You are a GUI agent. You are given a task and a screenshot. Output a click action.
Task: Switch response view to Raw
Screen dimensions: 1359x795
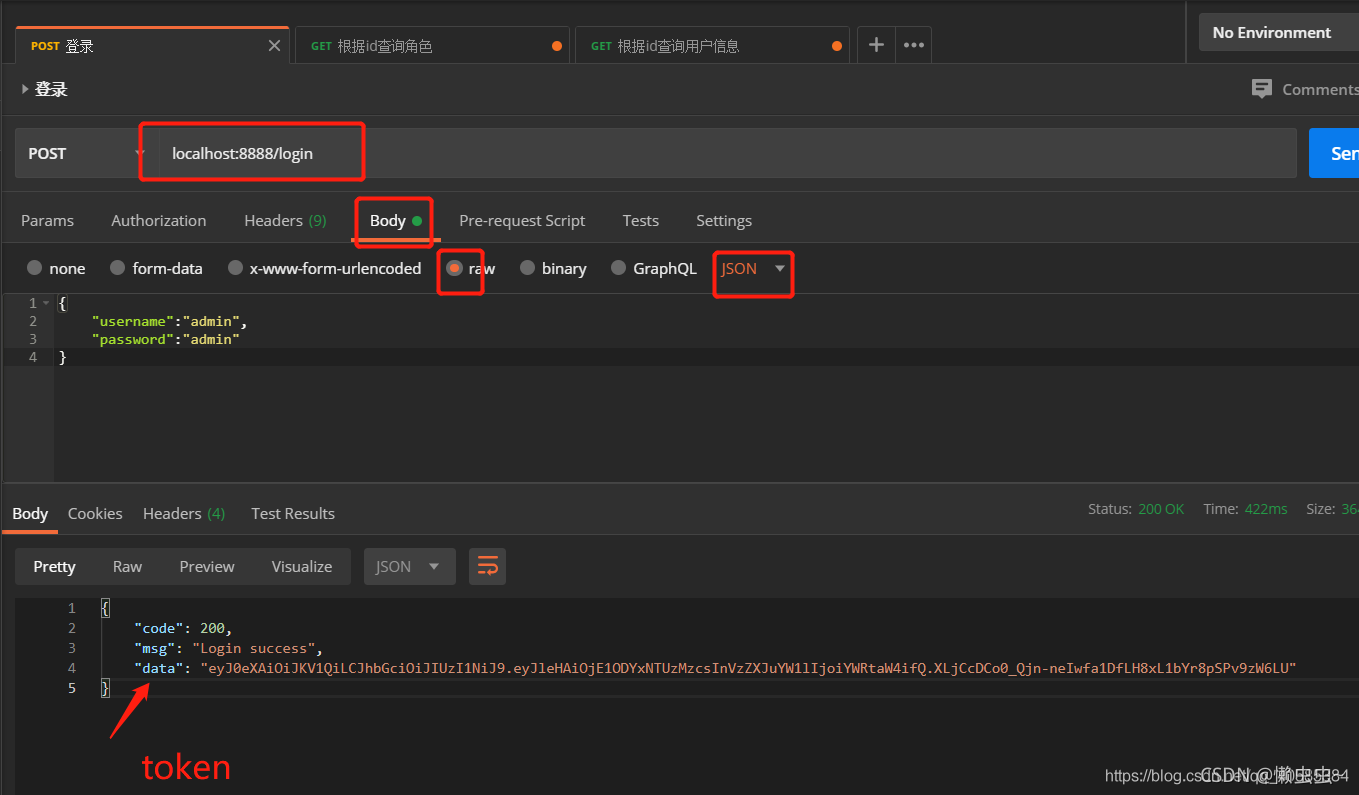click(x=127, y=566)
